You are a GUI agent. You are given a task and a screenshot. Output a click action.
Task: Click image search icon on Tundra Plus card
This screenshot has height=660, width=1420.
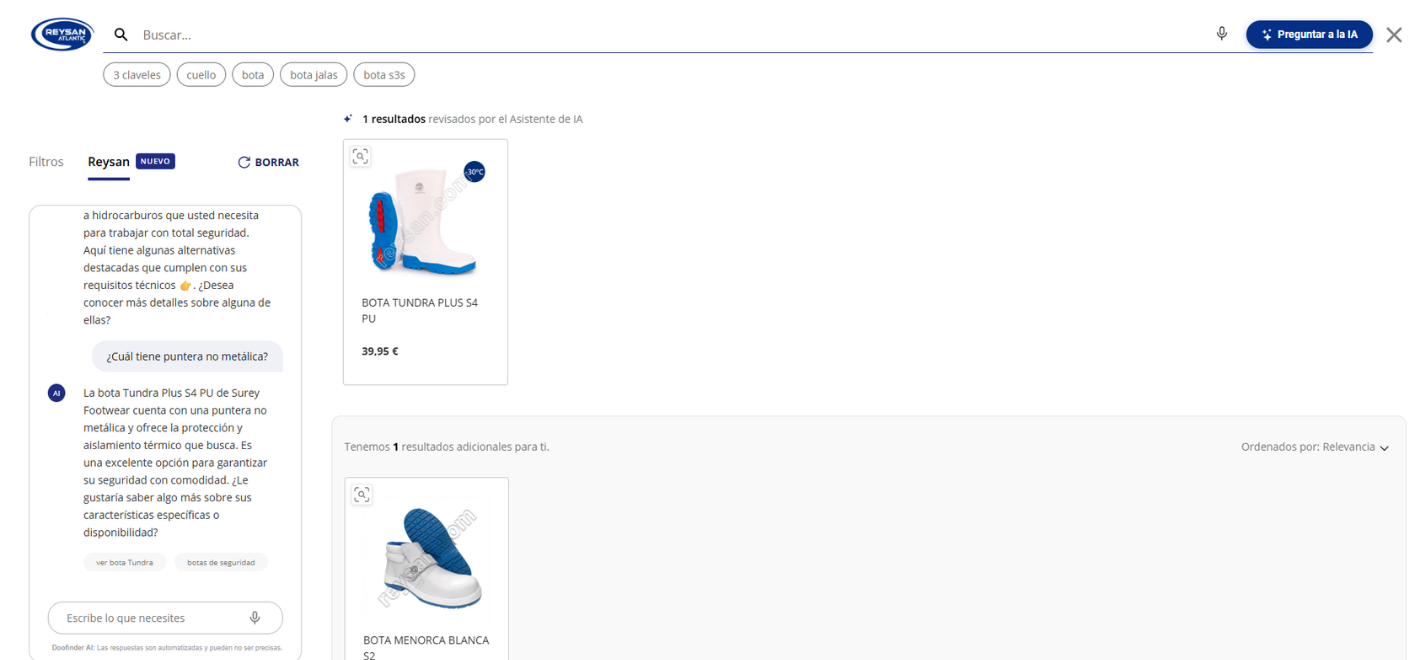coord(361,156)
